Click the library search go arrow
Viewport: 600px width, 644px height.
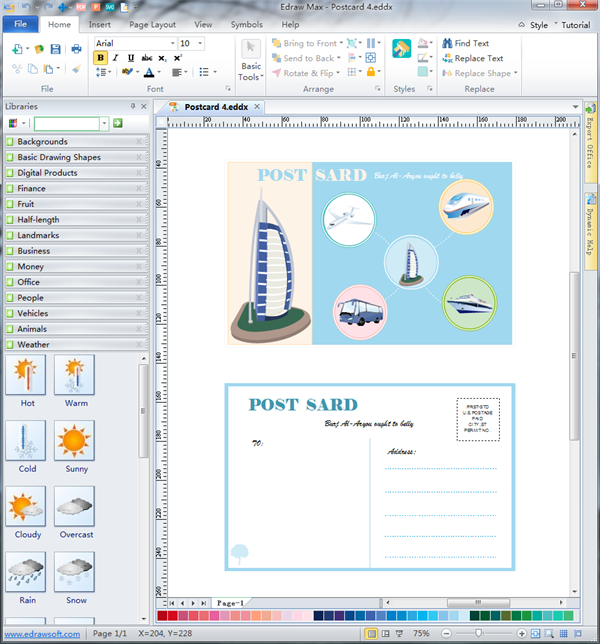[x=118, y=123]
